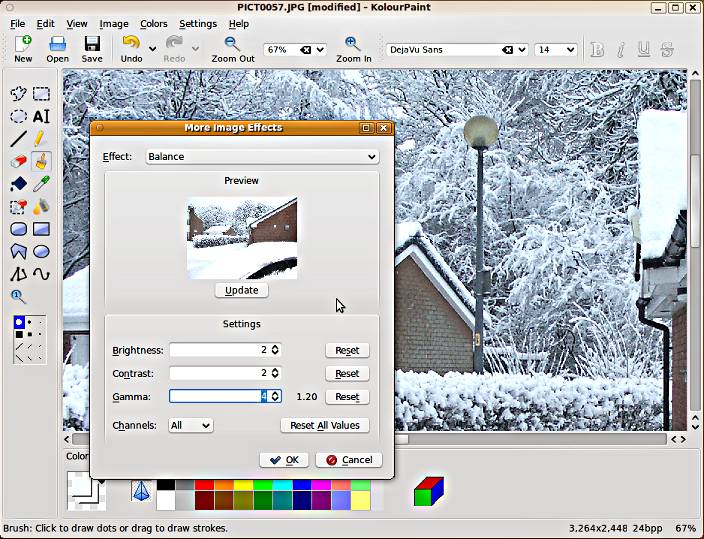Viewport: 704px width, 539px height.
Task: Open the Colors menu
Action: coord(153,23)
